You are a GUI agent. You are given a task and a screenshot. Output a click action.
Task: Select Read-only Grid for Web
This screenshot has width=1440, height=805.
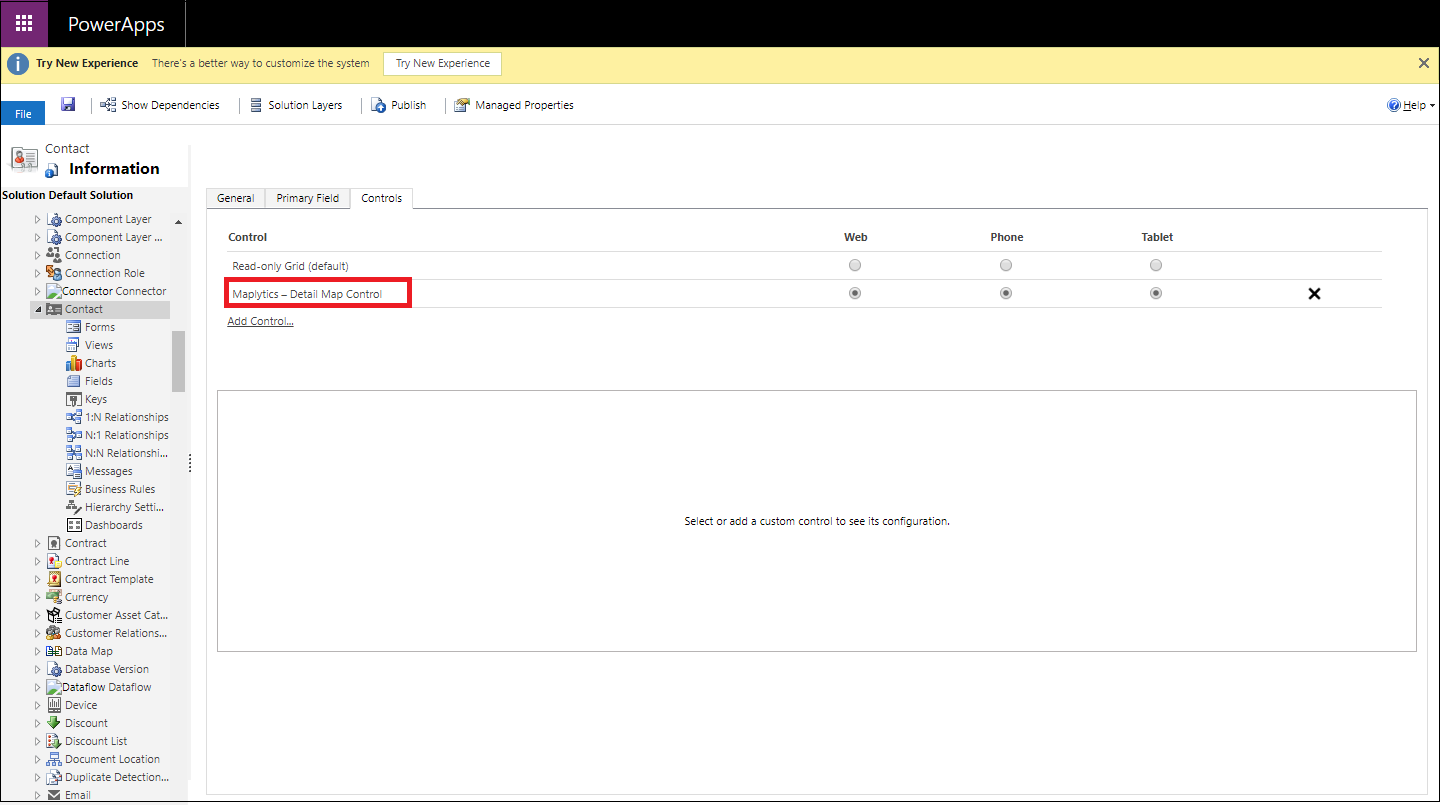[x=854, y=265]
